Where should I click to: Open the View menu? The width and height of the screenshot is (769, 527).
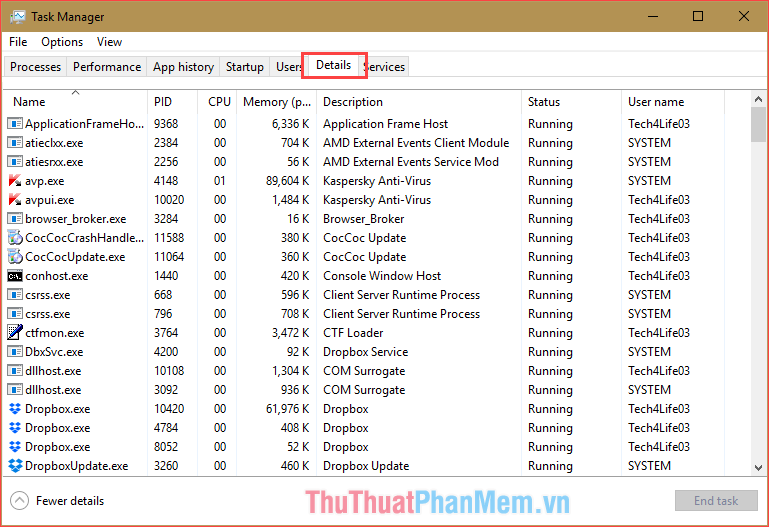(109, 42)
